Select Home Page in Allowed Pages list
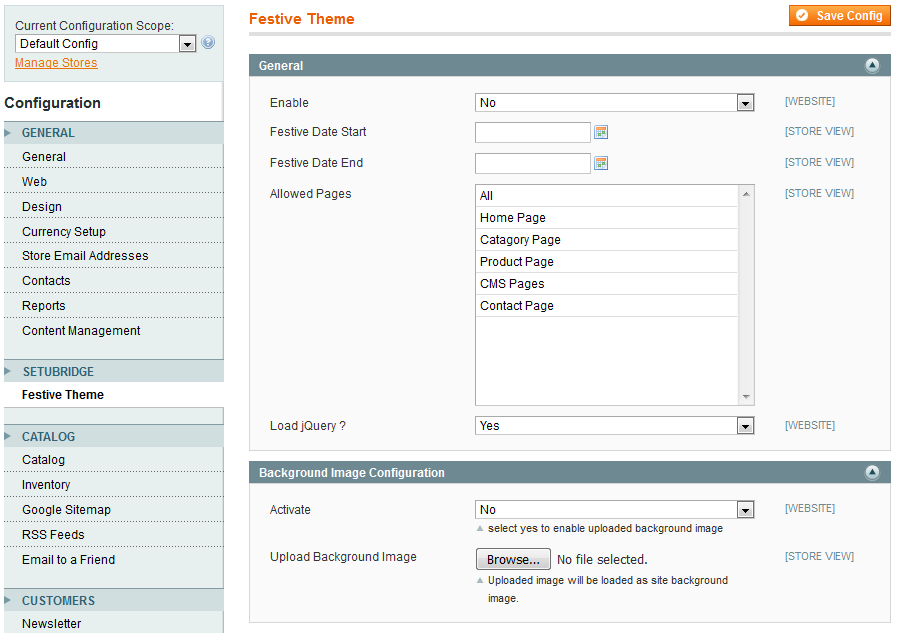Screen dimensions: 906x633 click(513, 218)
